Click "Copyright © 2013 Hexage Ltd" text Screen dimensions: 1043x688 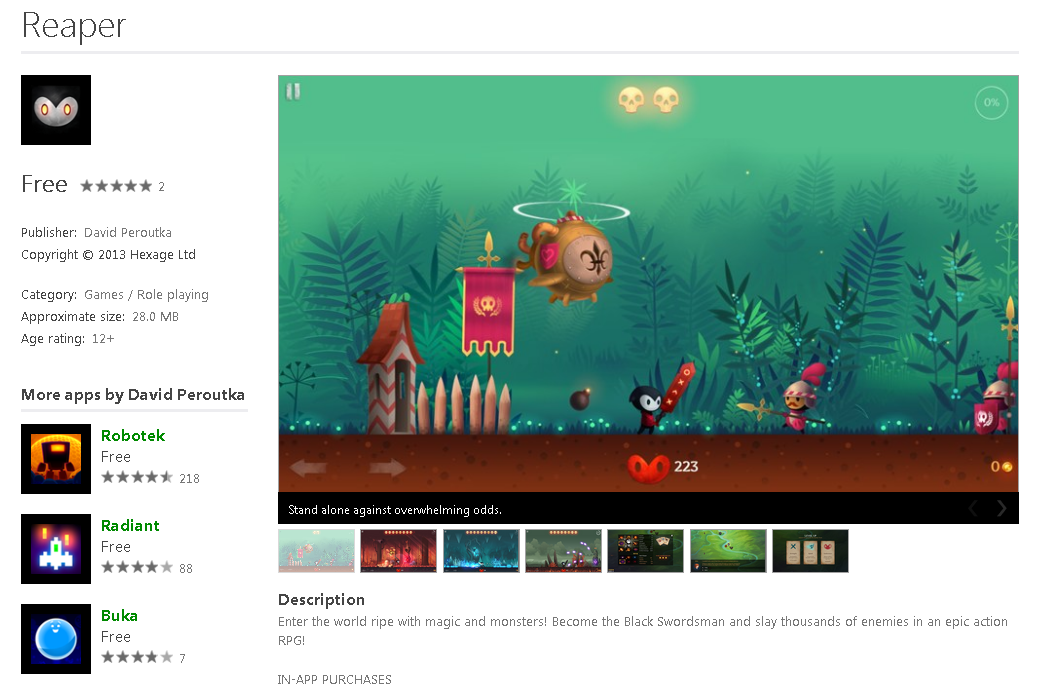108,255
